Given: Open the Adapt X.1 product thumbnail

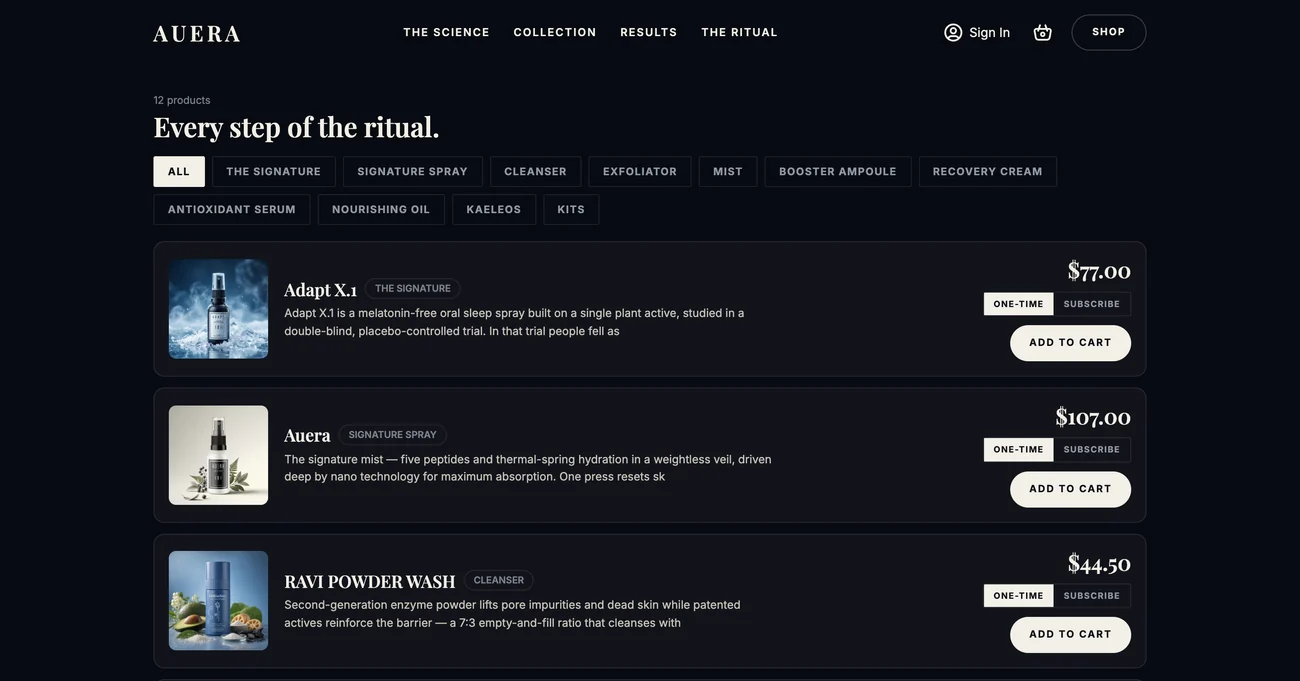Looking at the screenshot, I should click(x=218, y=309).
